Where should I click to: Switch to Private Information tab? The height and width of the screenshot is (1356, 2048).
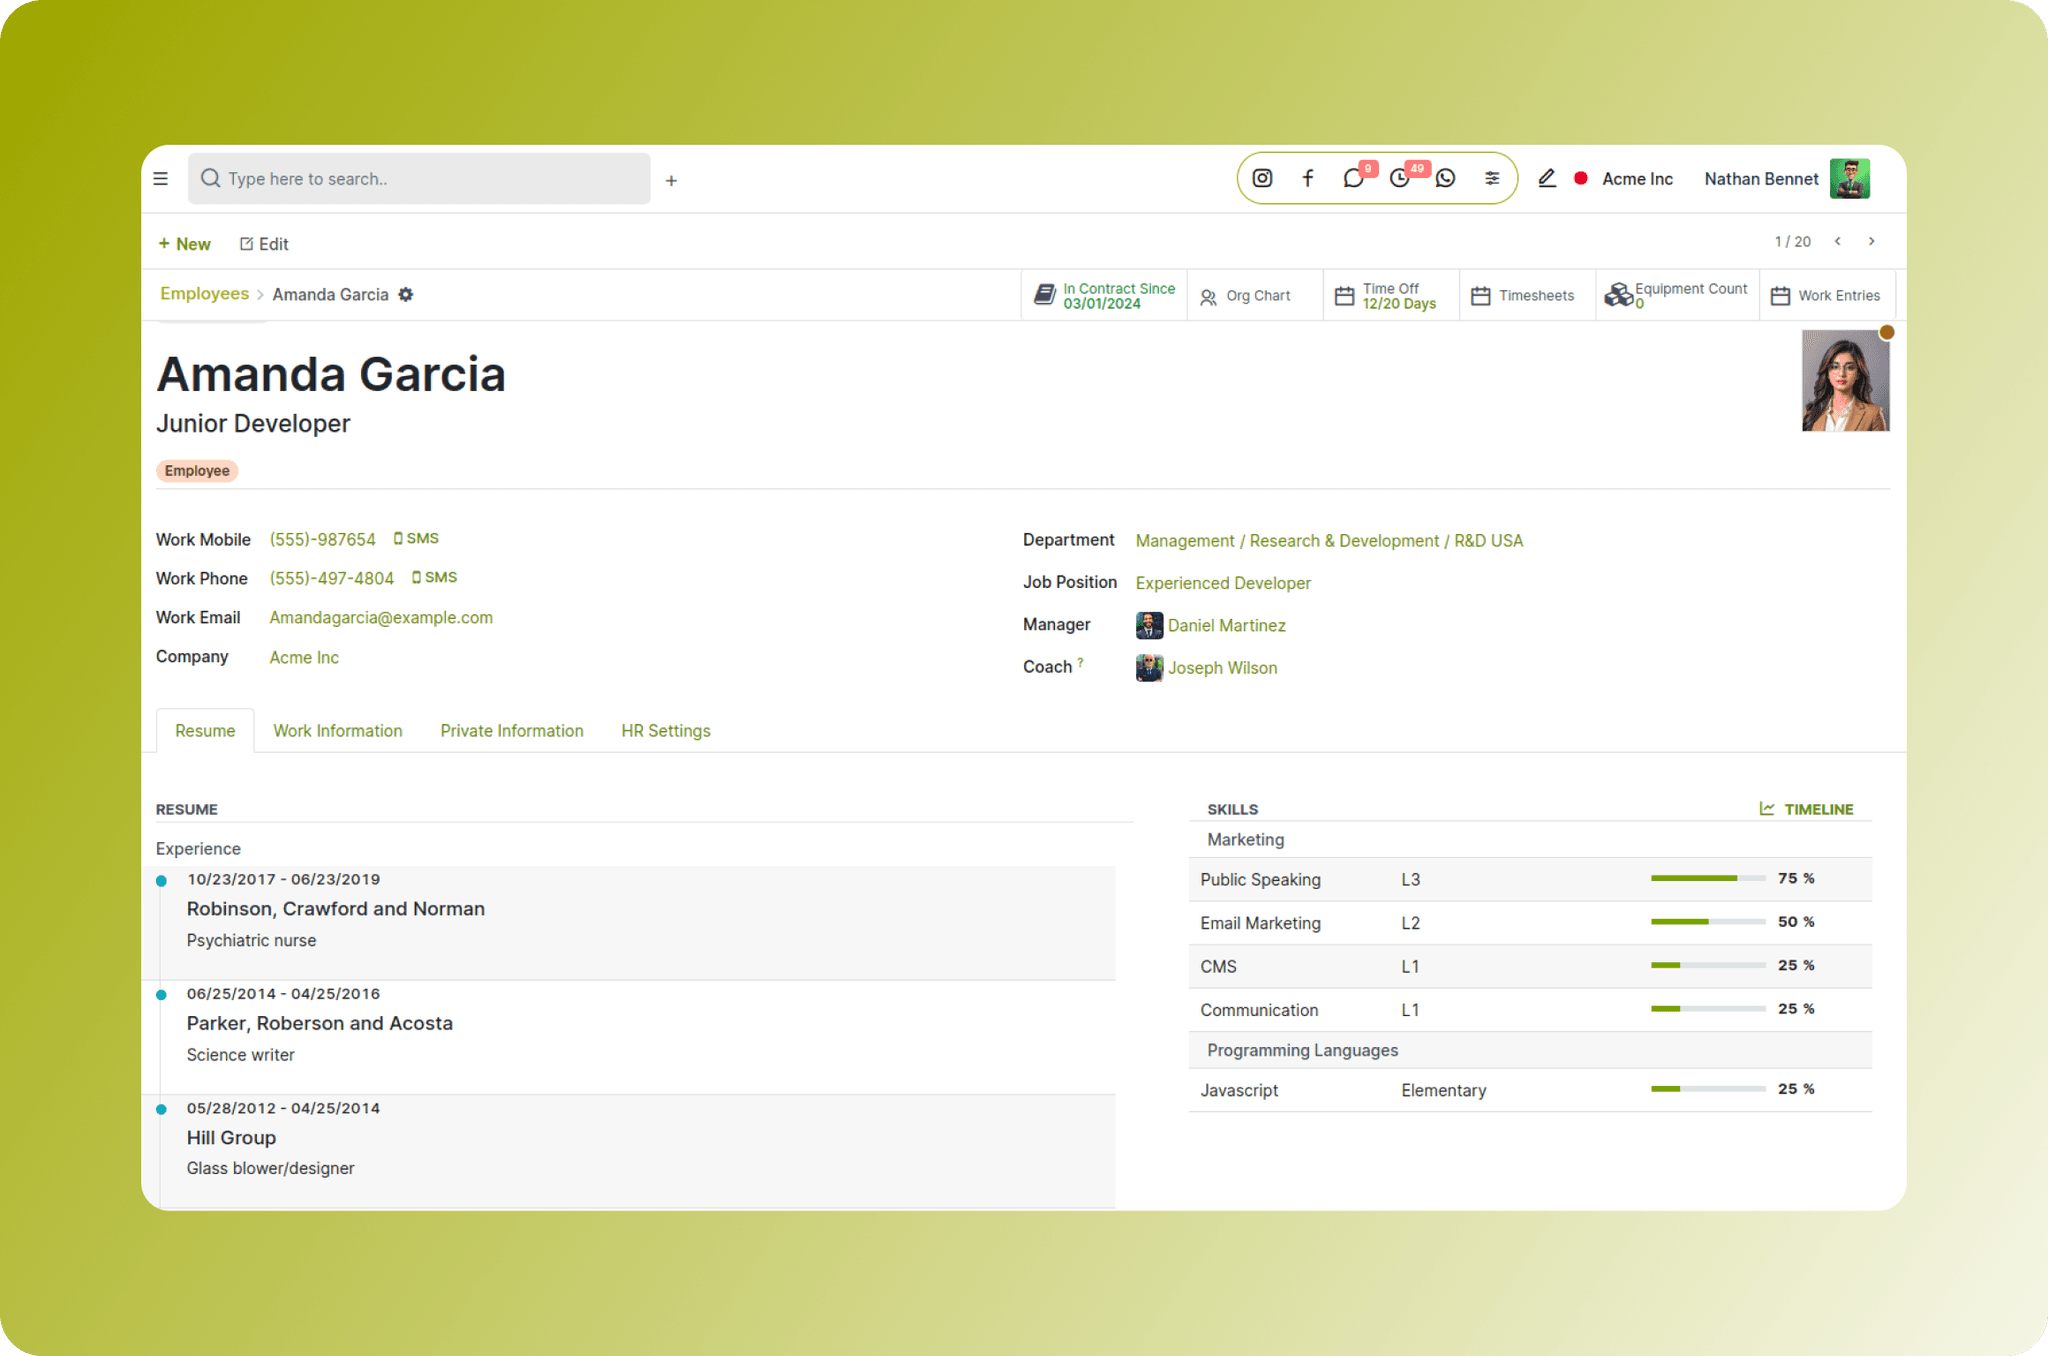pyautogui.click(x=512, y=731)
